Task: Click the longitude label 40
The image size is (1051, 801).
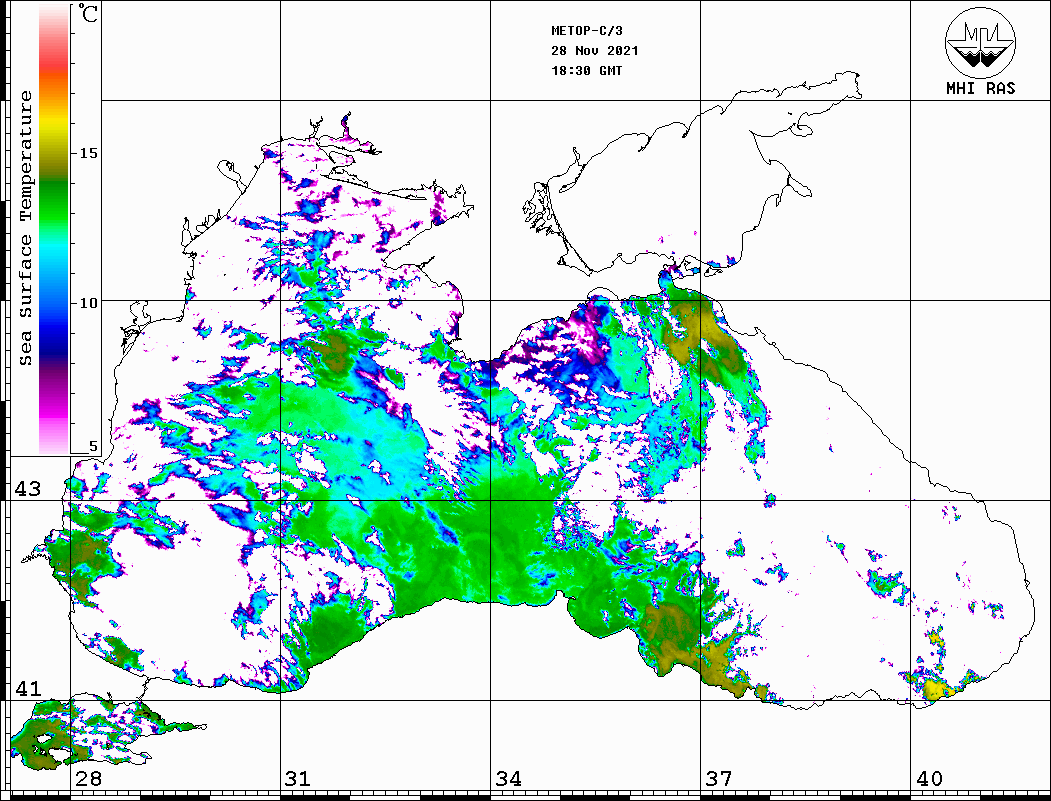Action: click(x=929, y=778)
